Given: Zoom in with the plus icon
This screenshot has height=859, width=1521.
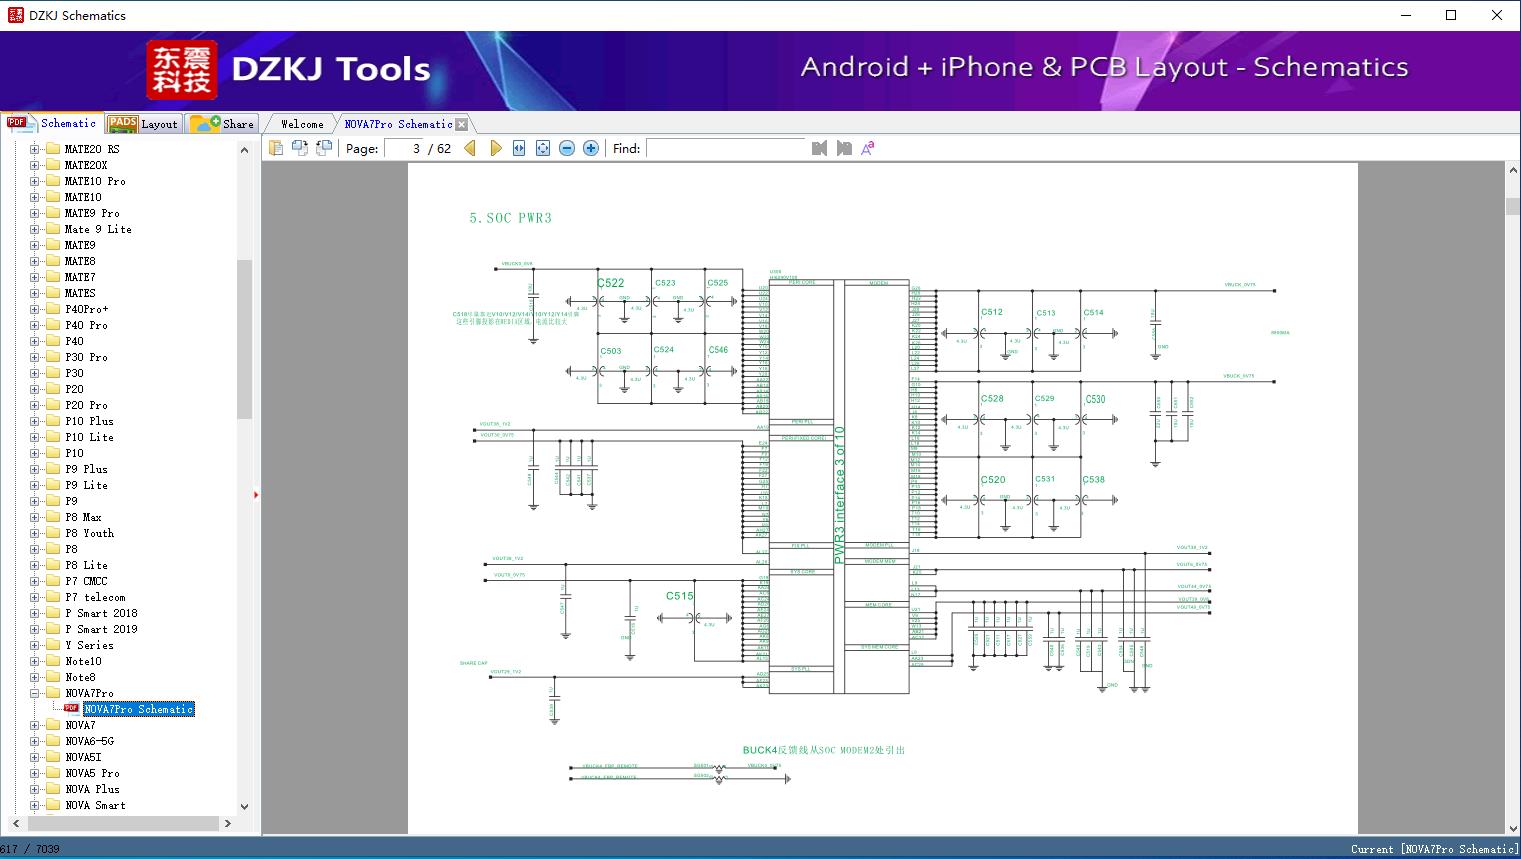Looking at the screenshot, I should point(591,148).
